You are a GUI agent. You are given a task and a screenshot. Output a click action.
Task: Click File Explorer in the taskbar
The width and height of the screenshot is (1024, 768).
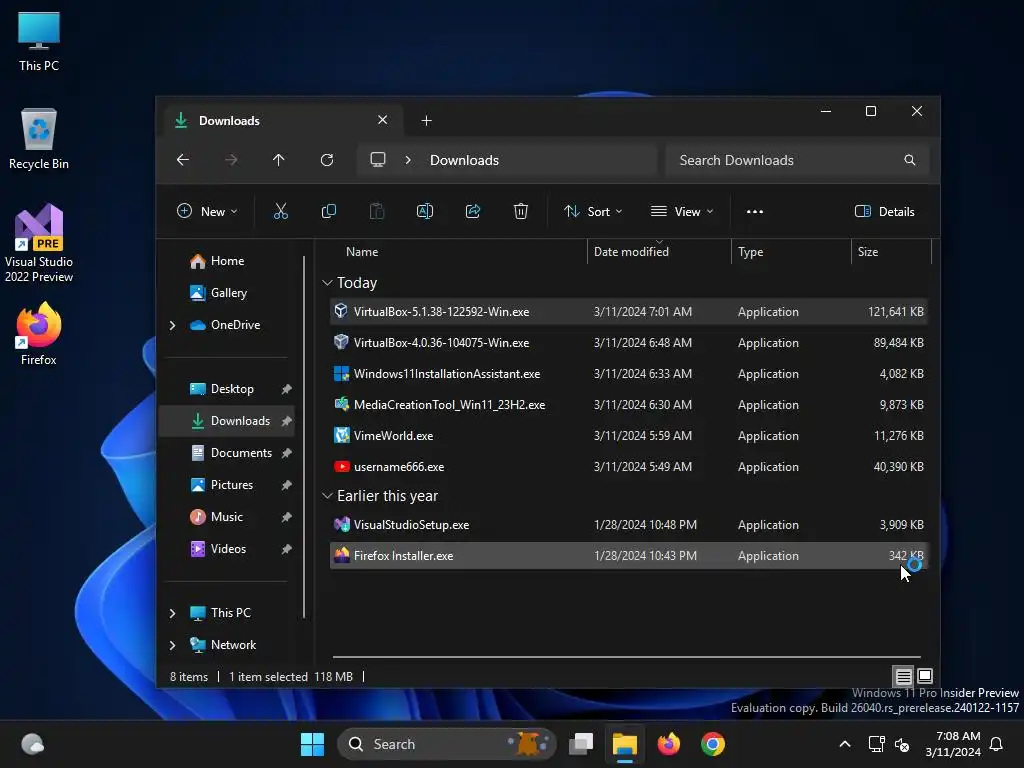625,744
